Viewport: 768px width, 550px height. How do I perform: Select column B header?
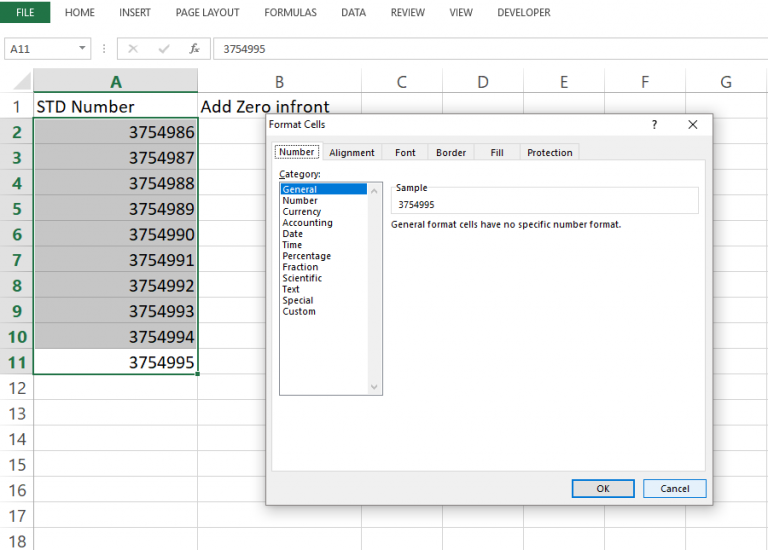[279, 81]
